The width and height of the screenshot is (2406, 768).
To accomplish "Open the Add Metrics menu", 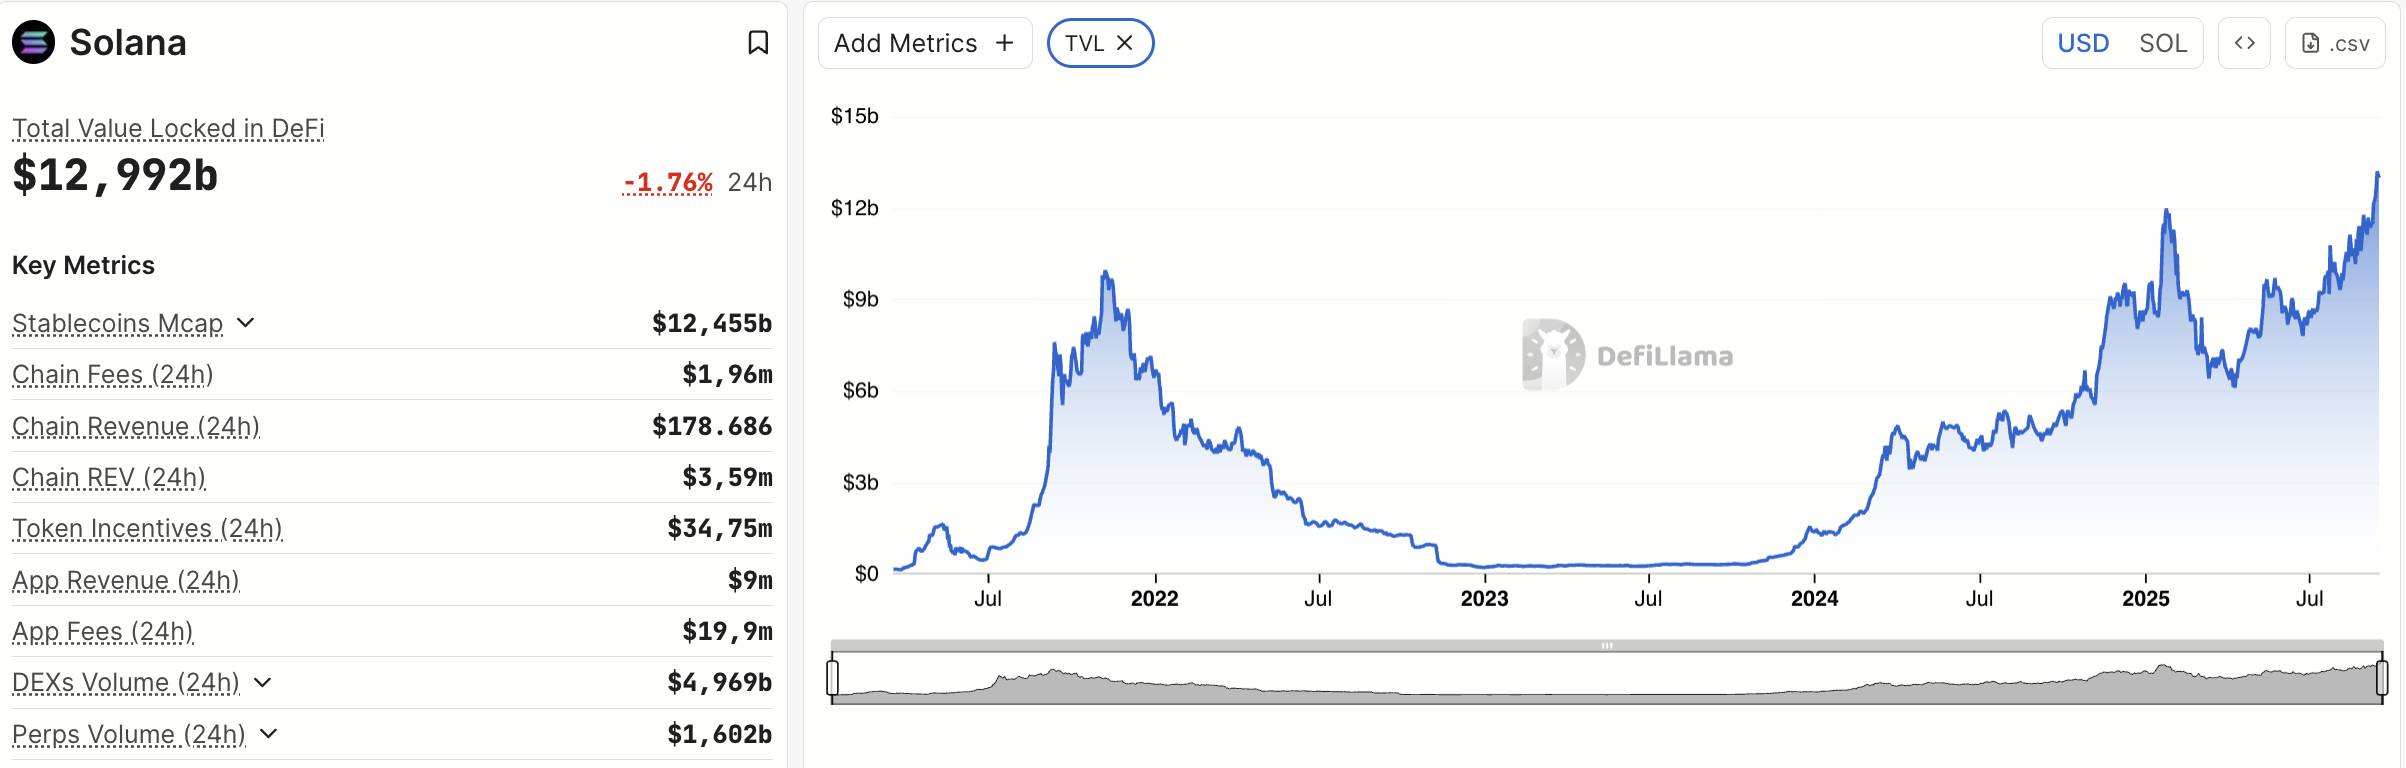I will 925,43.
